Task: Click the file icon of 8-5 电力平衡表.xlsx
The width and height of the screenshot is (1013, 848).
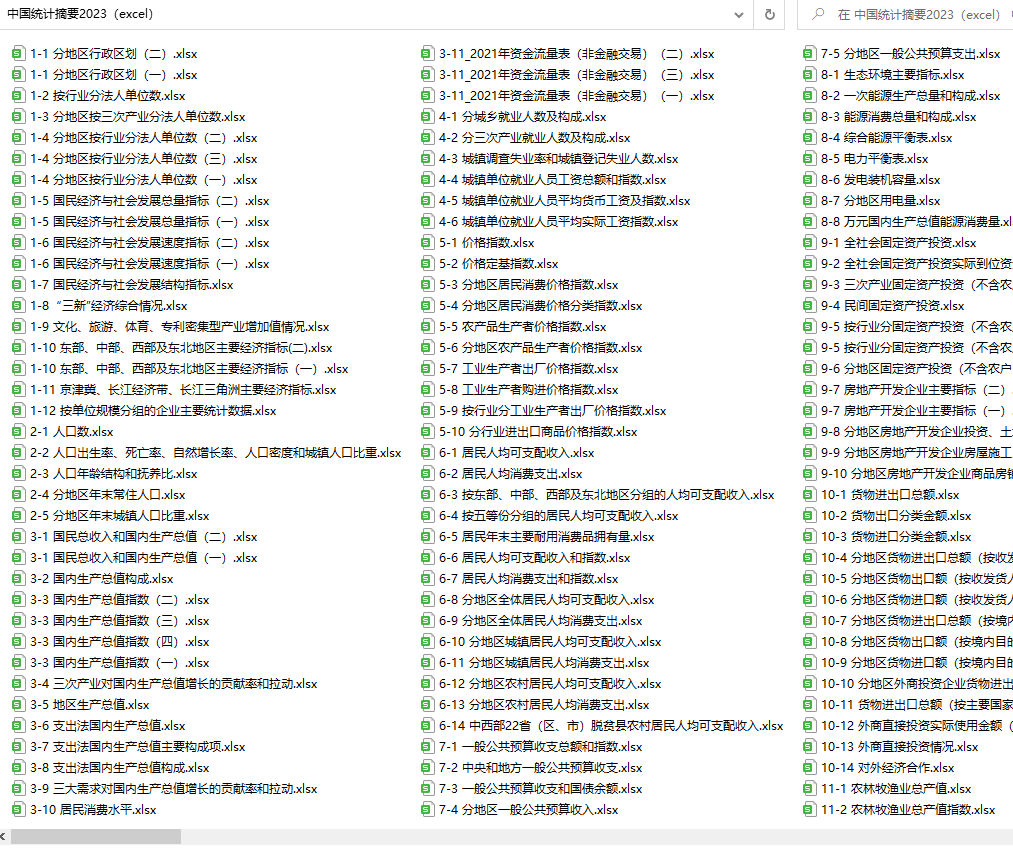Action: point(809,159)
